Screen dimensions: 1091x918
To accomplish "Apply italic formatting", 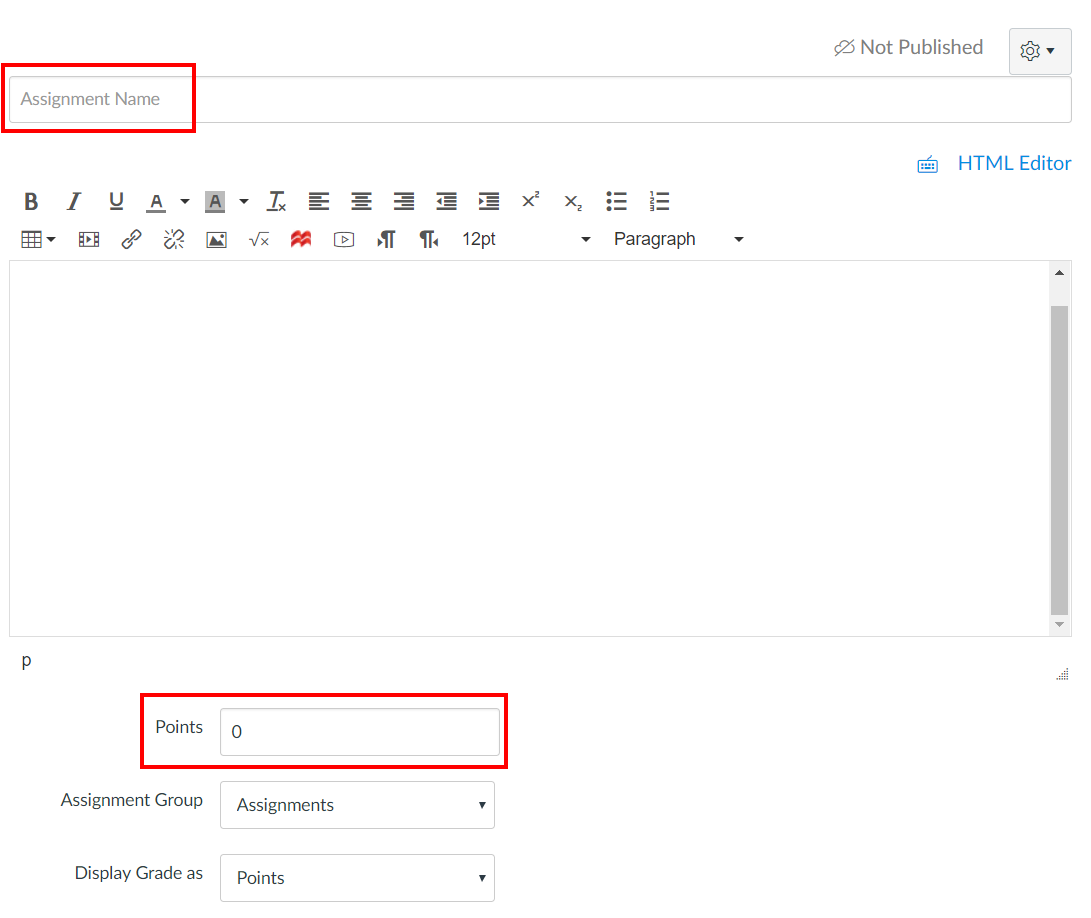I will 74,201.
